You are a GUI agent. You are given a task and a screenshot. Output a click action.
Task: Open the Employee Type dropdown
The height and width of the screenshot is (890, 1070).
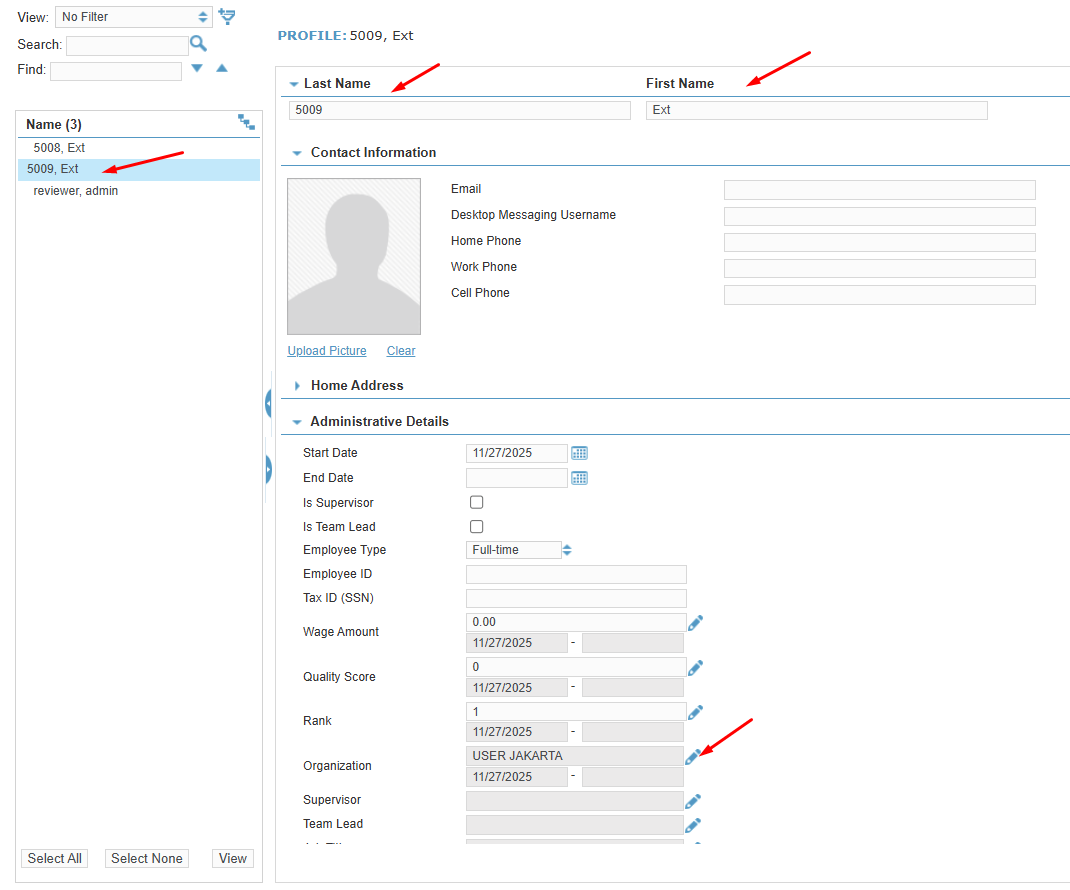(x=519, y=550)
